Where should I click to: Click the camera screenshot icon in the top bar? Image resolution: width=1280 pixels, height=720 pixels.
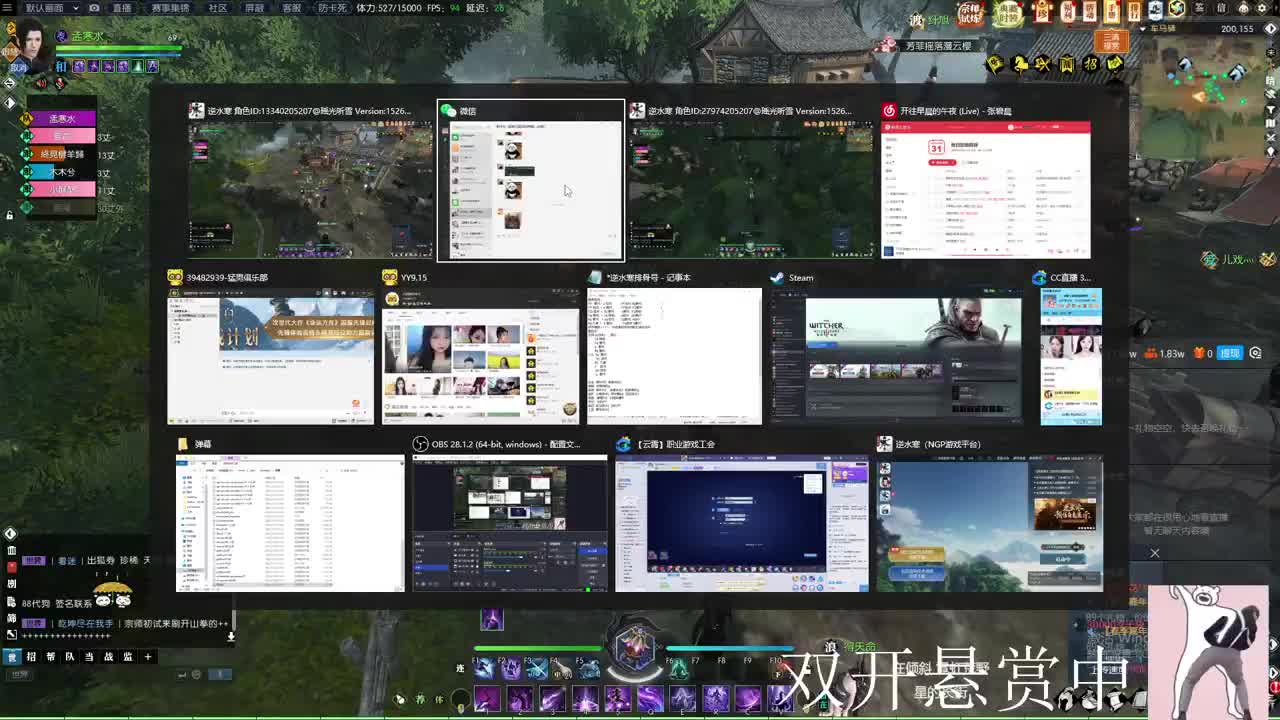coord(94,7)
